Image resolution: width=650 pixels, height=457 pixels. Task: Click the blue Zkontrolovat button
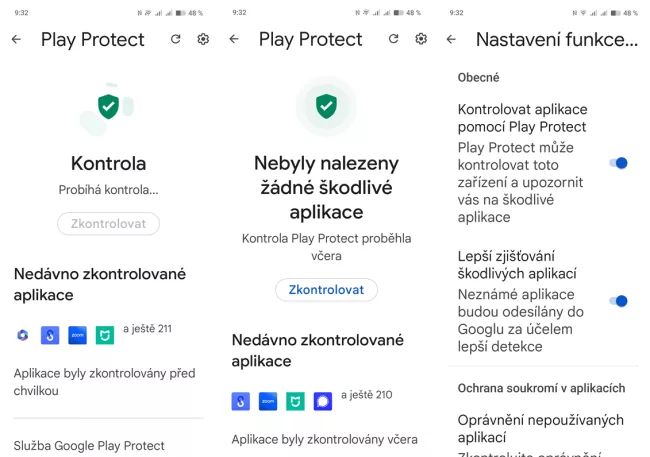(326, 290)
